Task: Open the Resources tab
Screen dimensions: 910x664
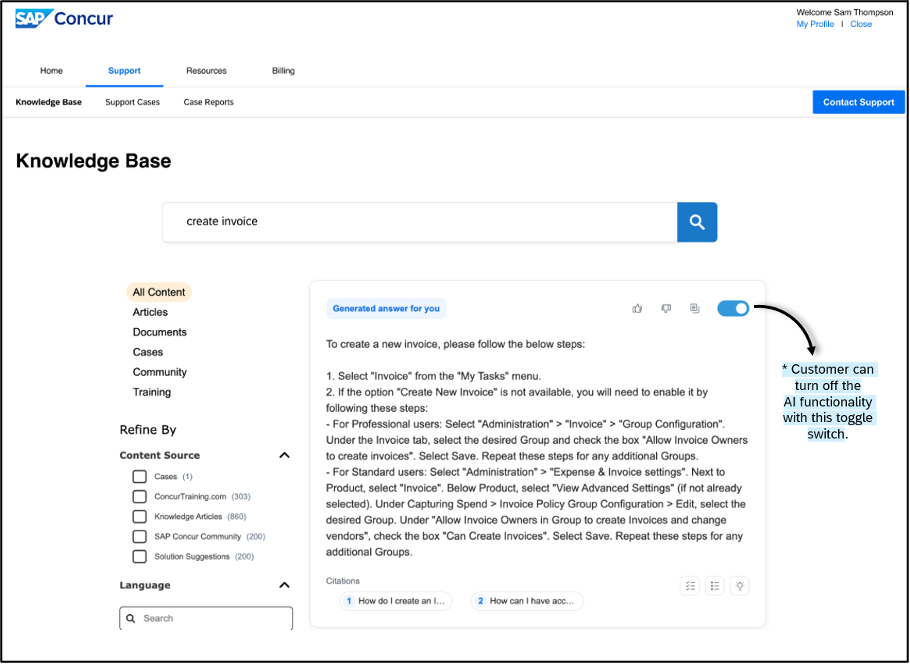Action: click(206, 71)
